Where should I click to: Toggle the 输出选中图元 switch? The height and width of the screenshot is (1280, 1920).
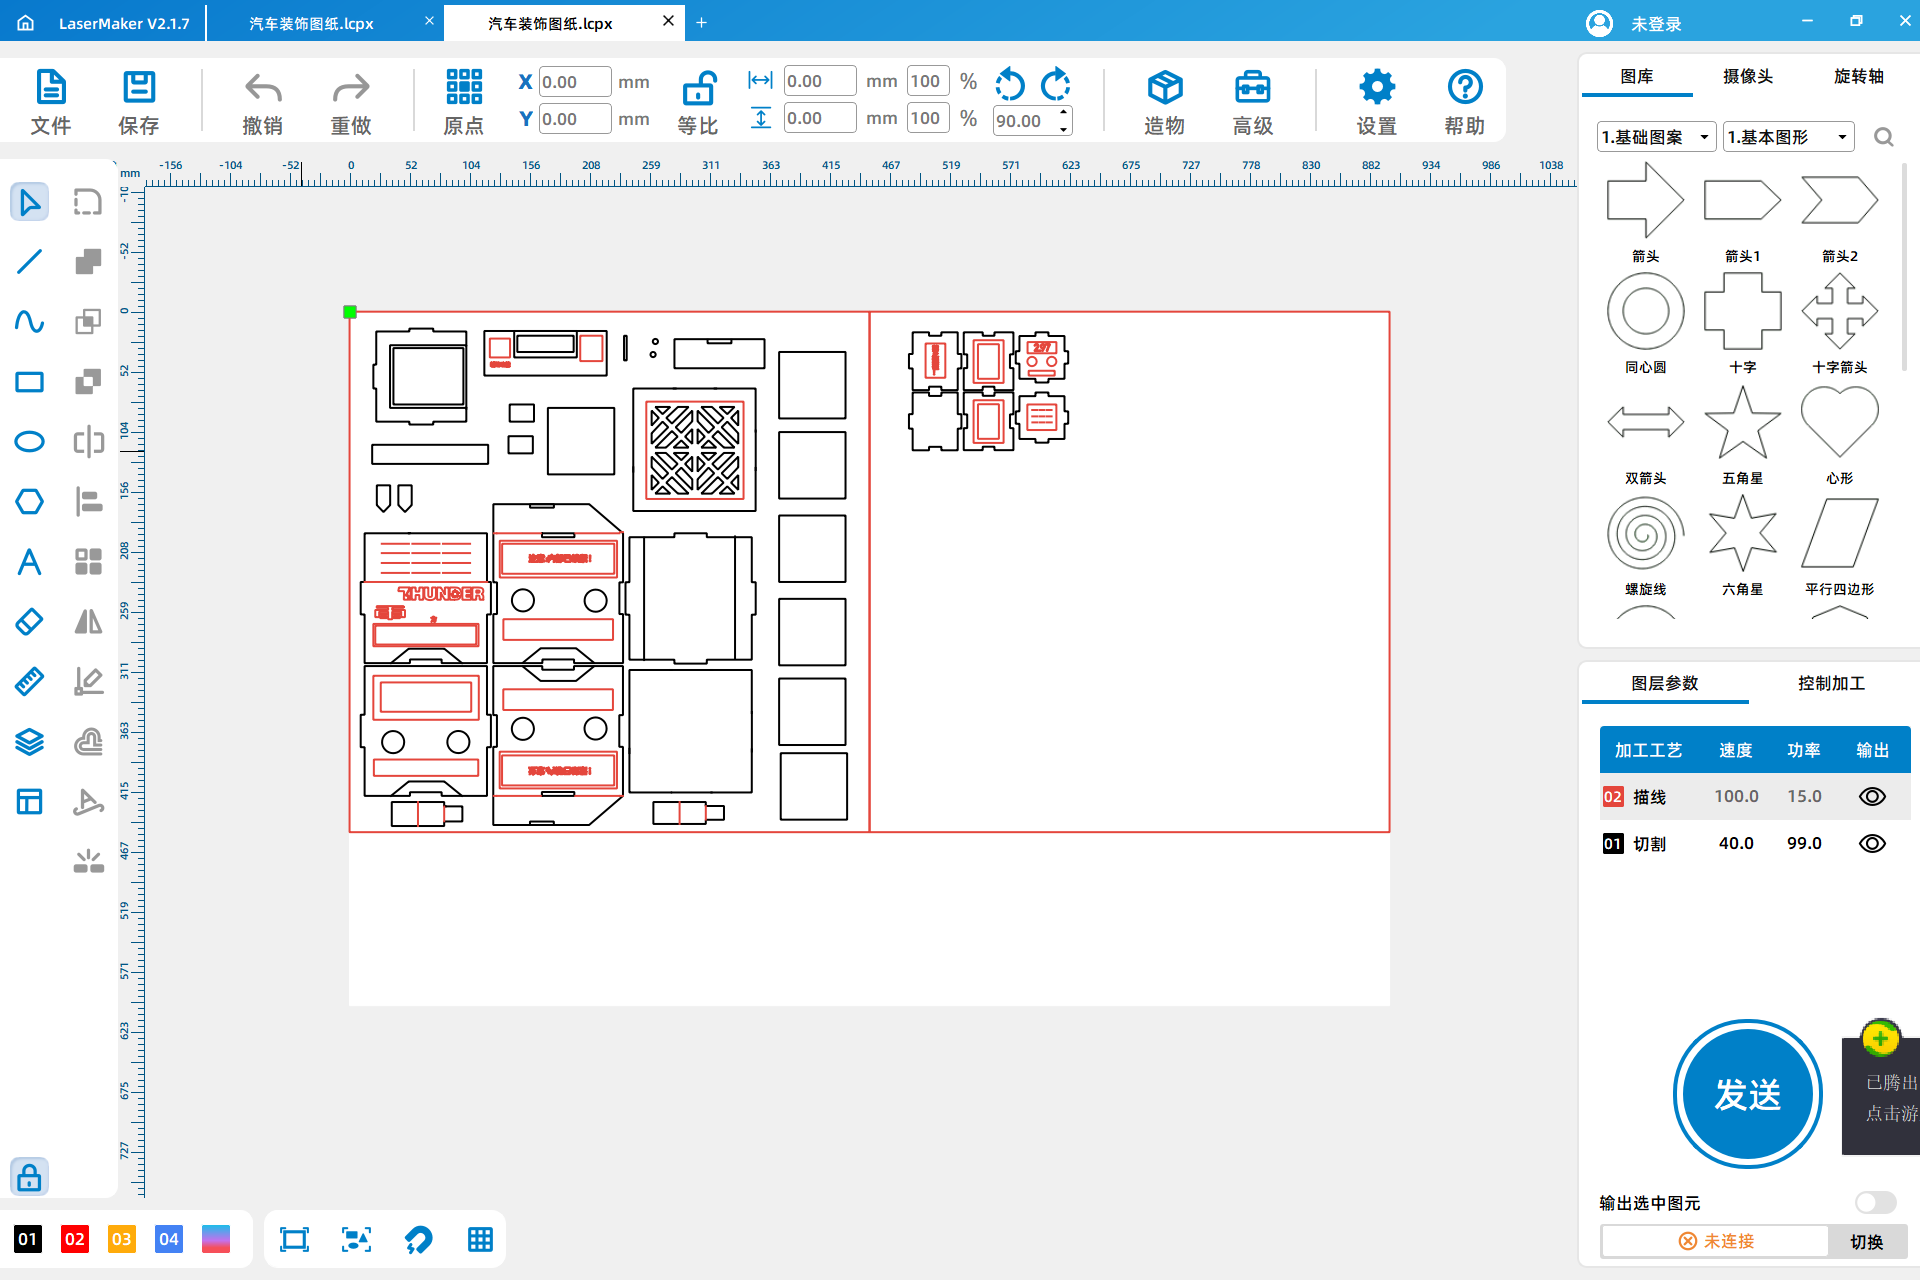tap(1875, 1202)
